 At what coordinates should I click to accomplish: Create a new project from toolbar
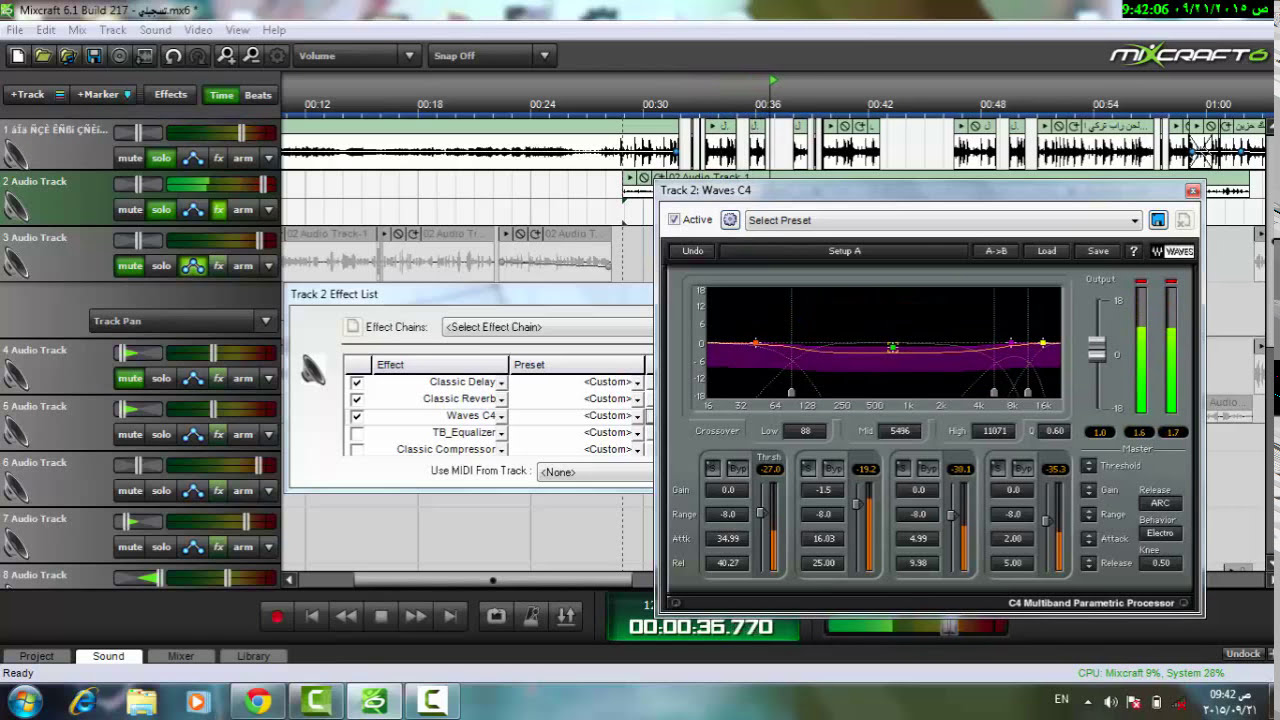coord(18,56)
